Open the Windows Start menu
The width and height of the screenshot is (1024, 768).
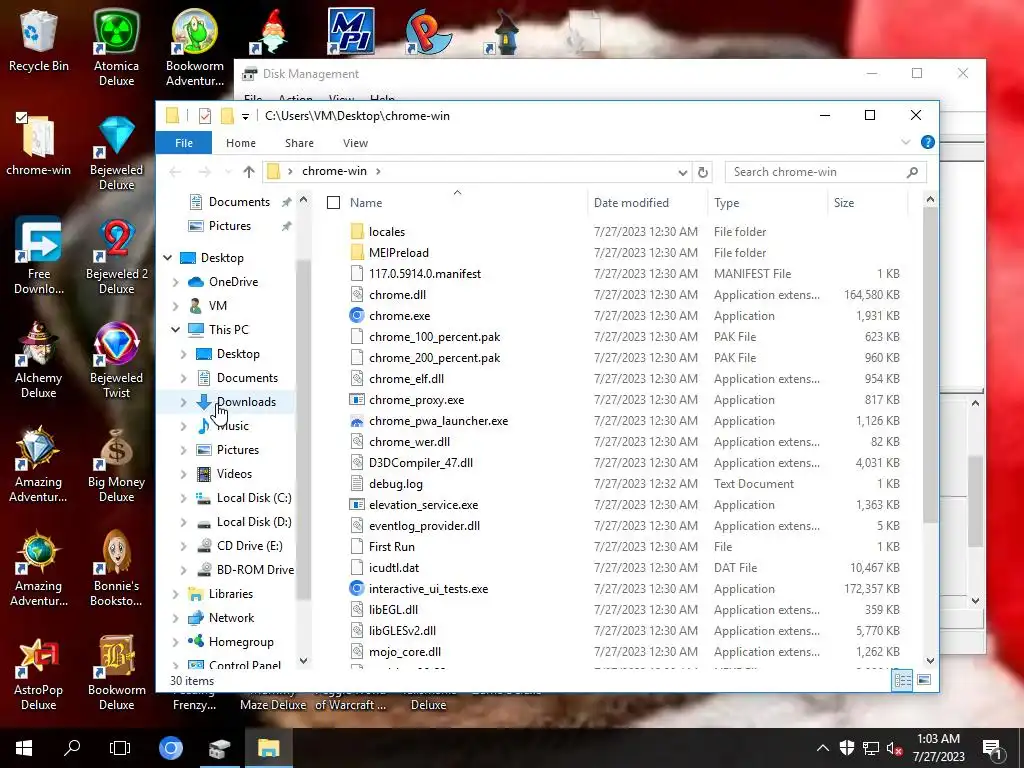[x=24, y=748]
